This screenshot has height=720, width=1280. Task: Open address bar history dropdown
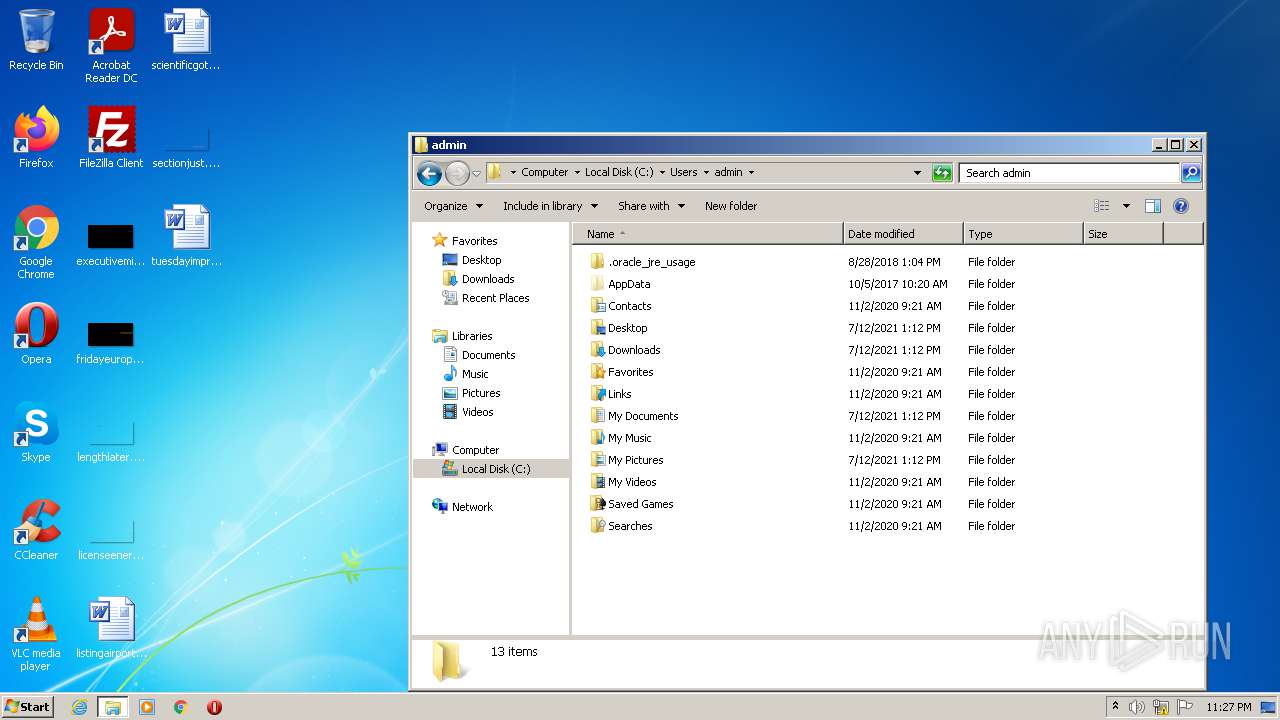(x=917, y=173)
